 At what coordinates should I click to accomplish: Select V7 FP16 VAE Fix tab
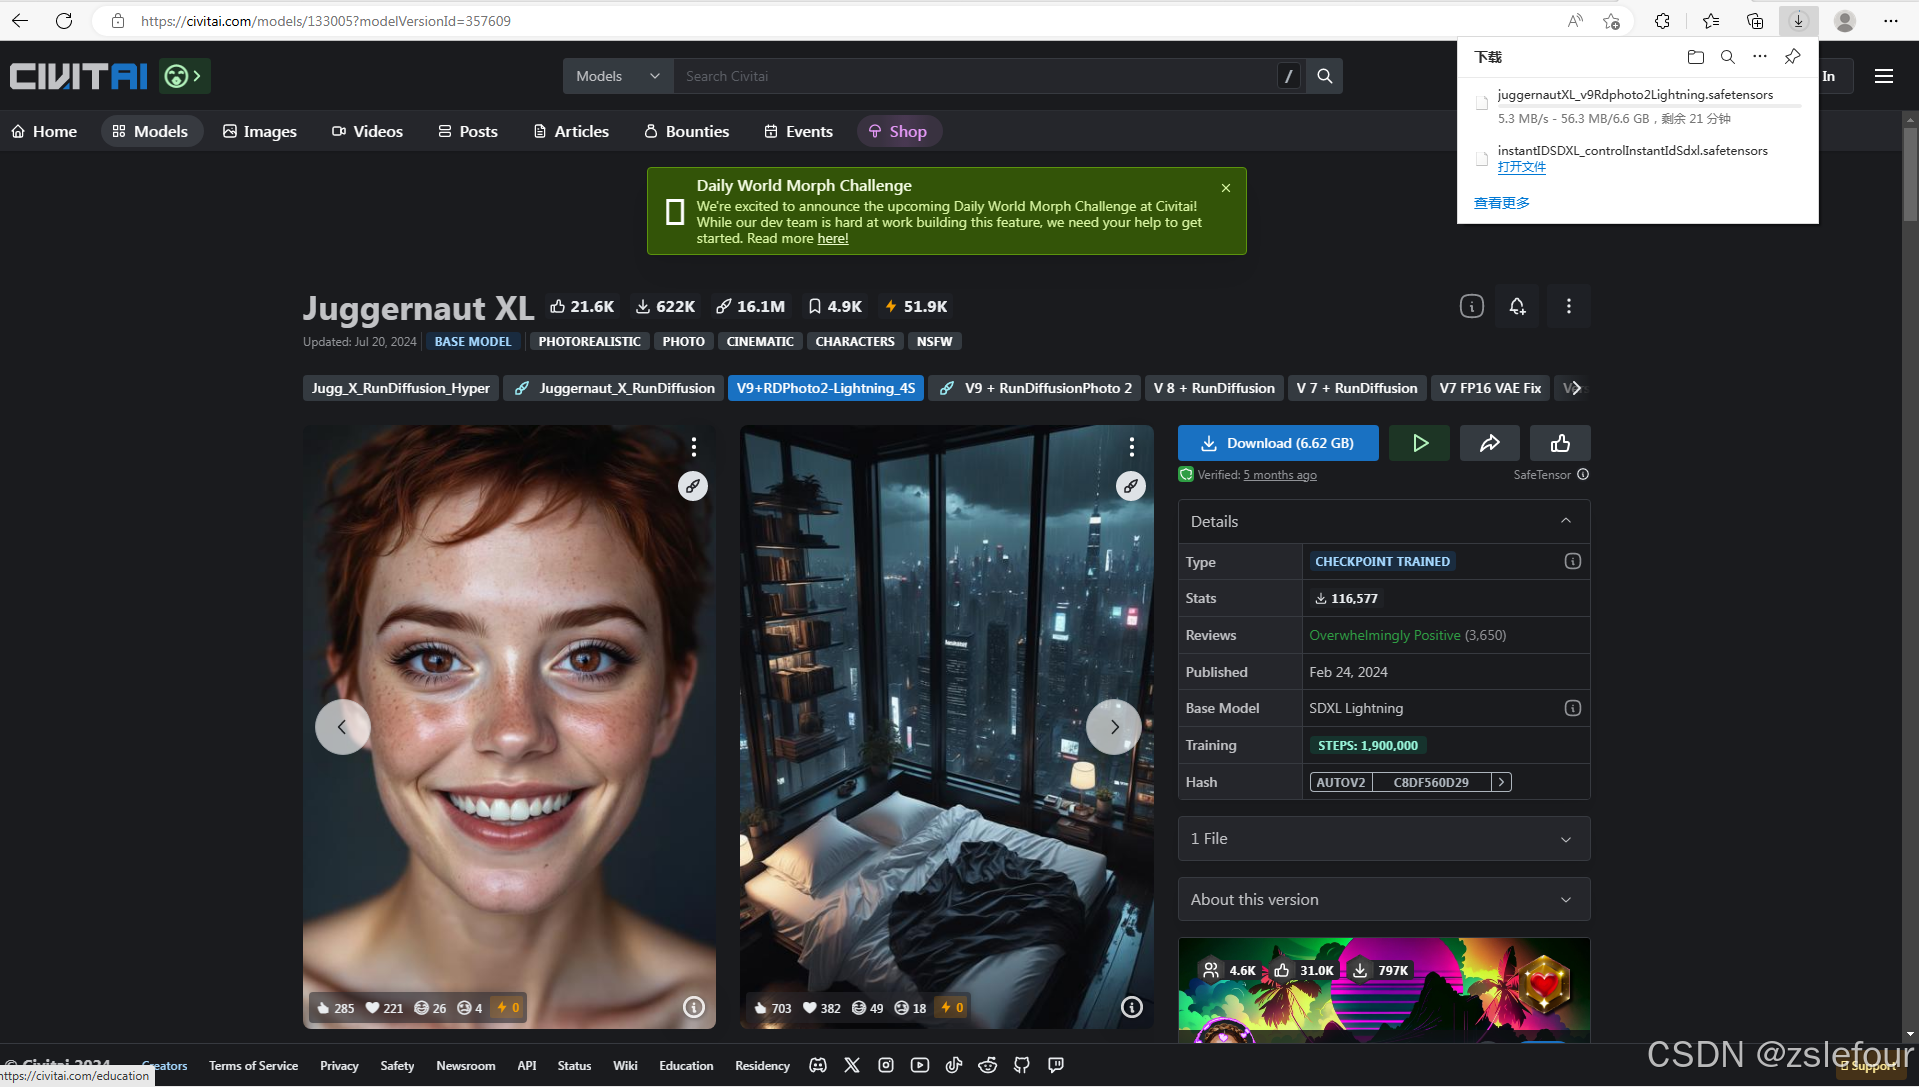coord(1490,388)
